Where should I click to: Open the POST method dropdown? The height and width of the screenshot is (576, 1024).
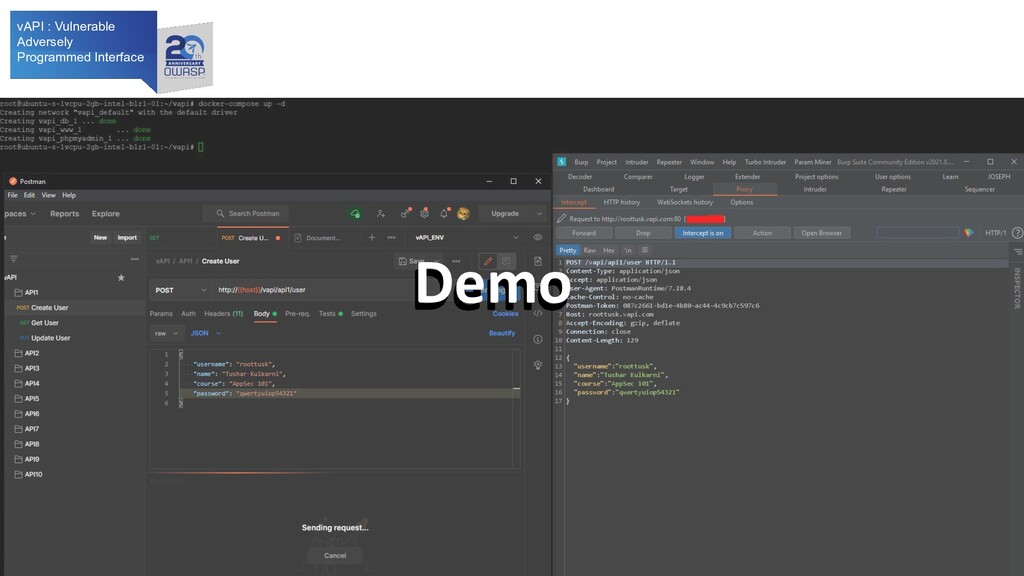[180, 290]
